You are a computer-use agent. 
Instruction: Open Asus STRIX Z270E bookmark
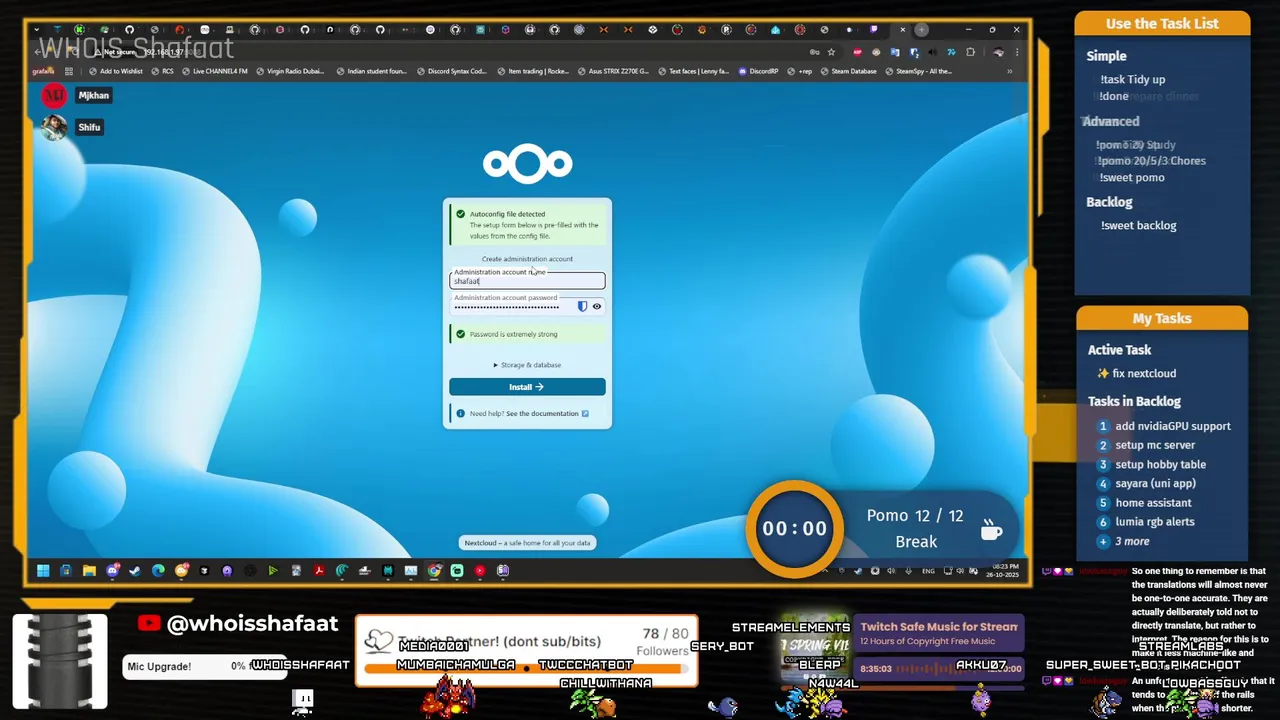[x=613, y=71]
